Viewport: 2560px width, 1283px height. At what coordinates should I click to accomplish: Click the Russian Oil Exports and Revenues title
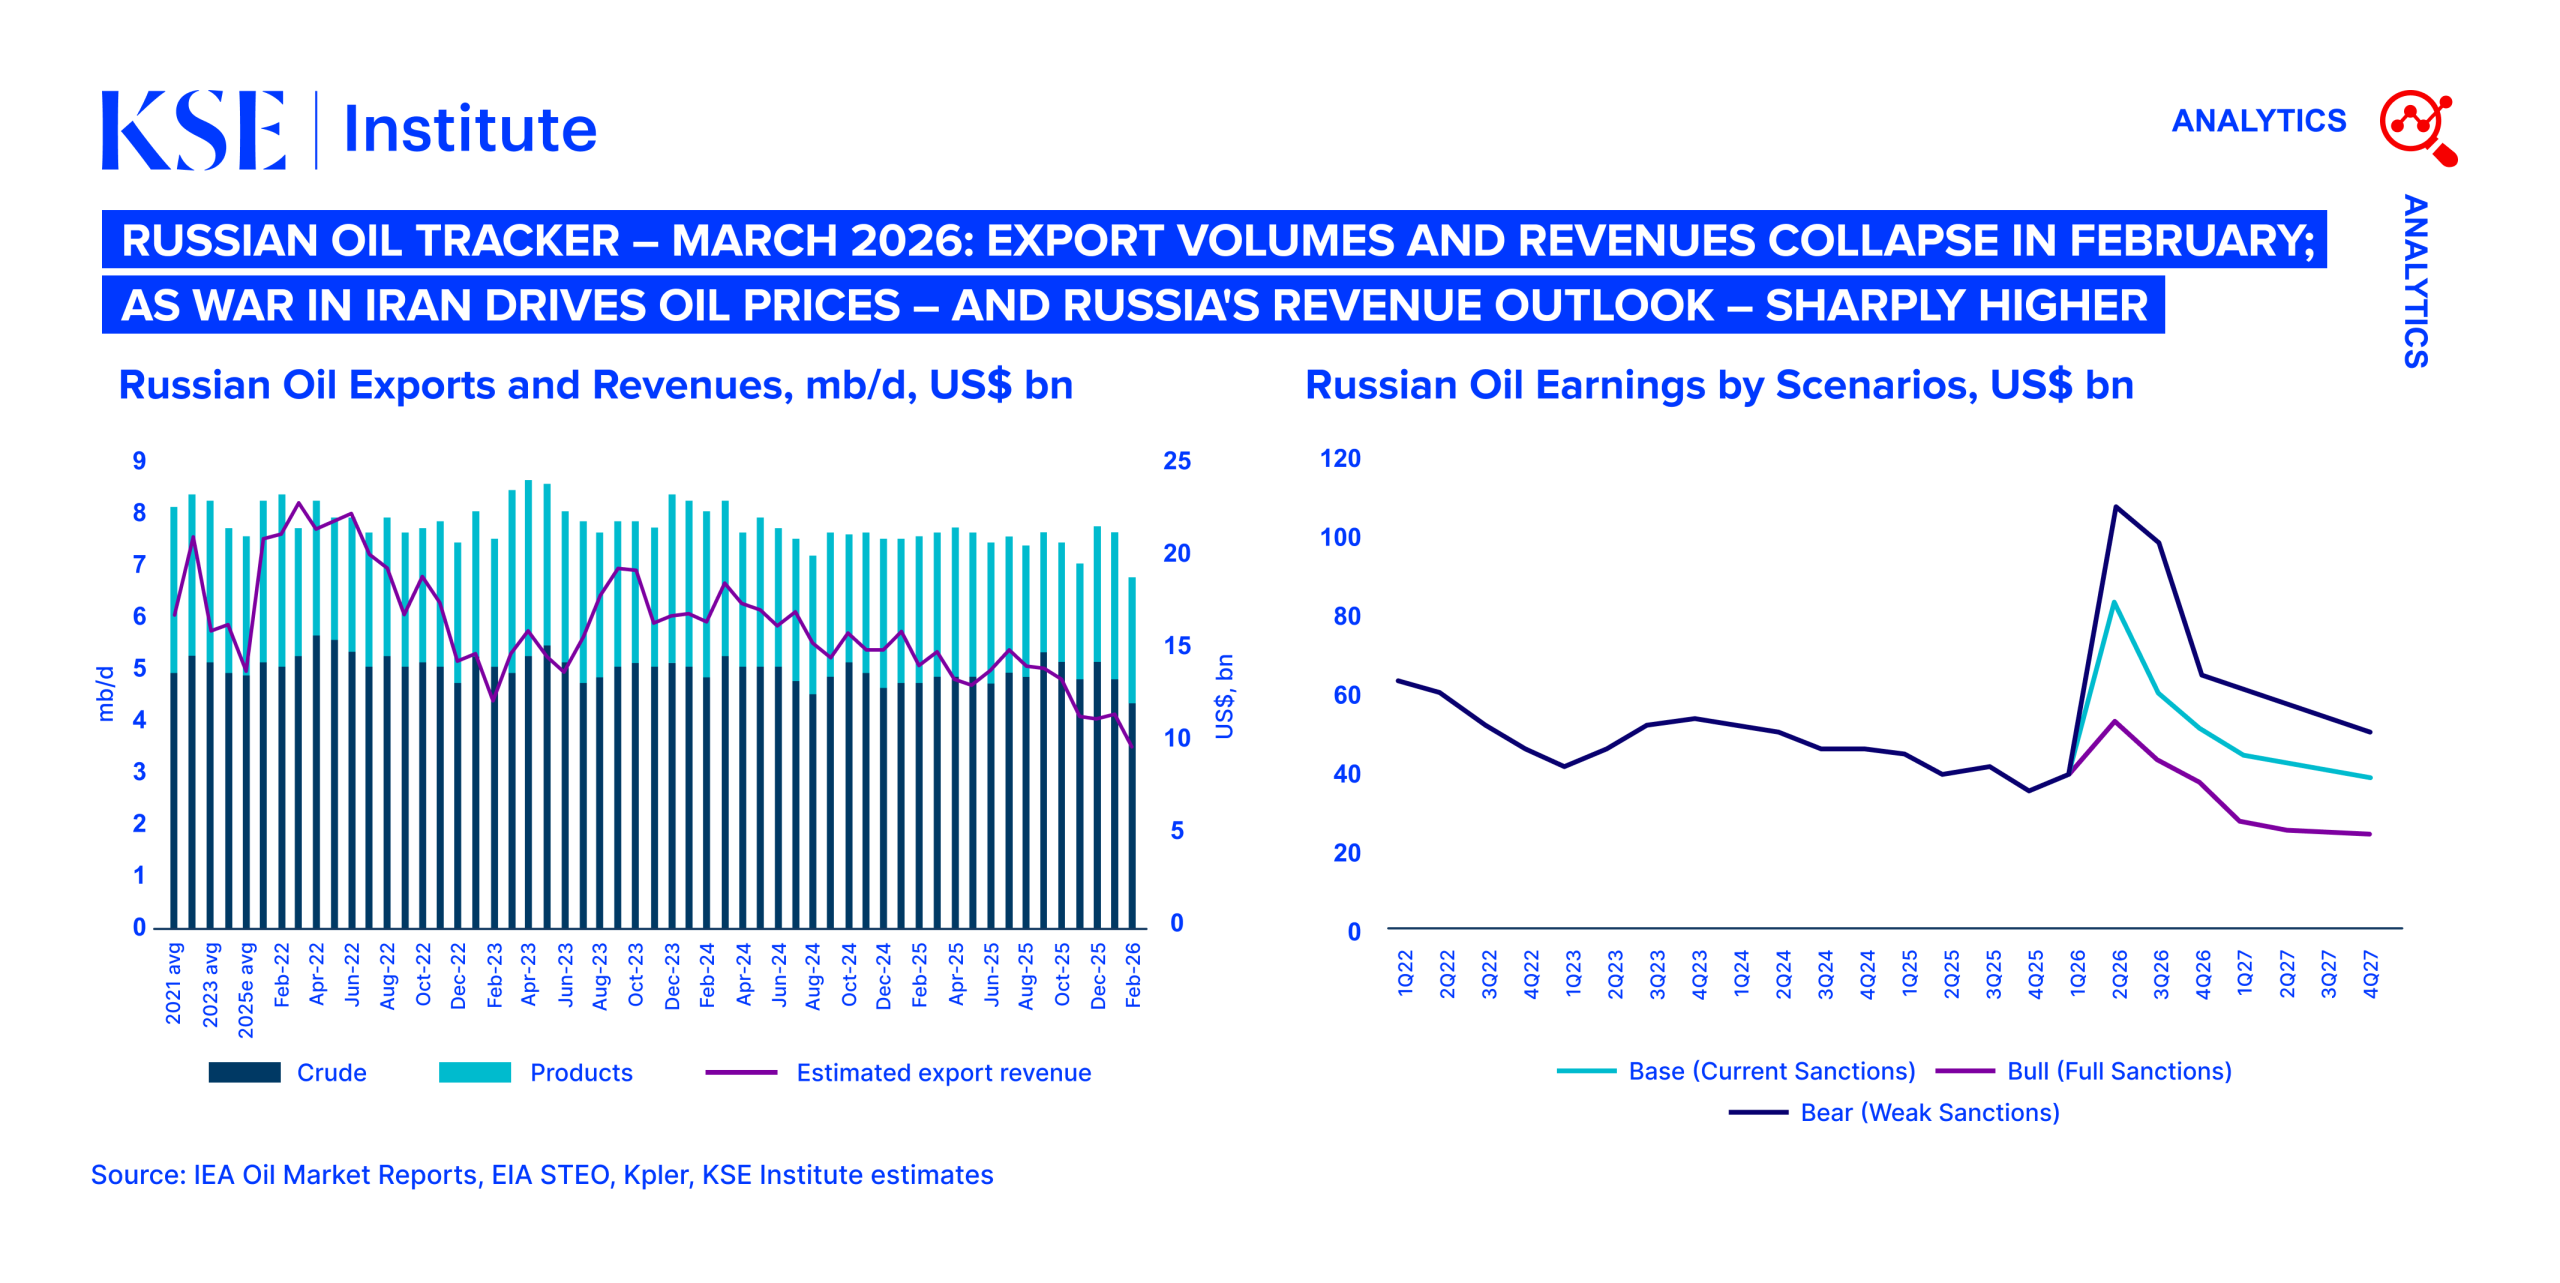pyautogui.click(x=595, y=385)
